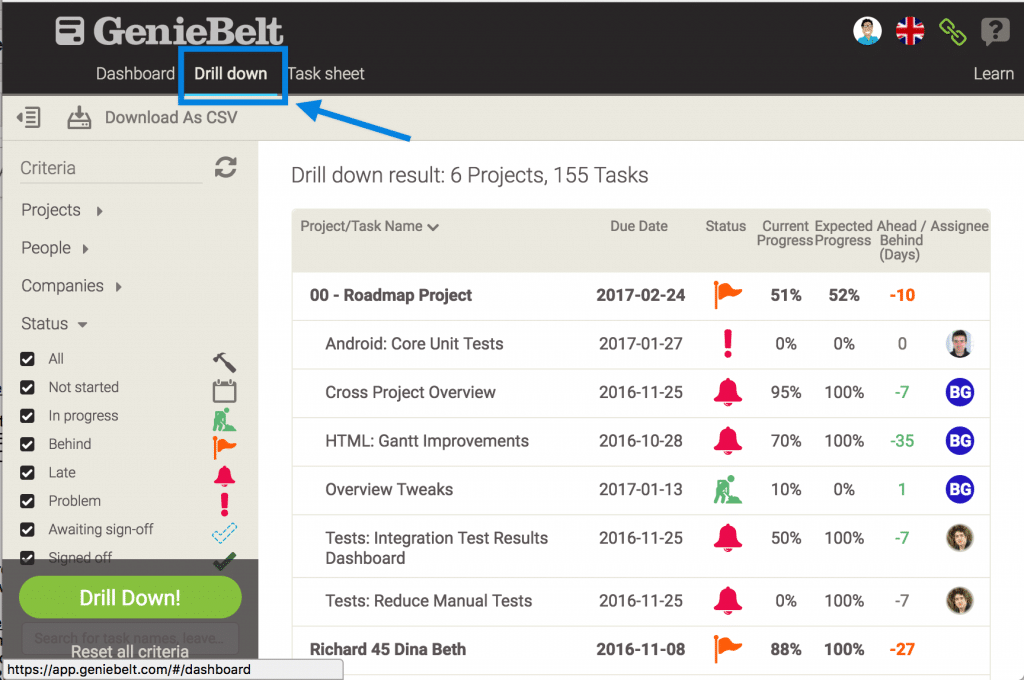
Task: Open the Learn link
Action: click(x=993, y=74)
